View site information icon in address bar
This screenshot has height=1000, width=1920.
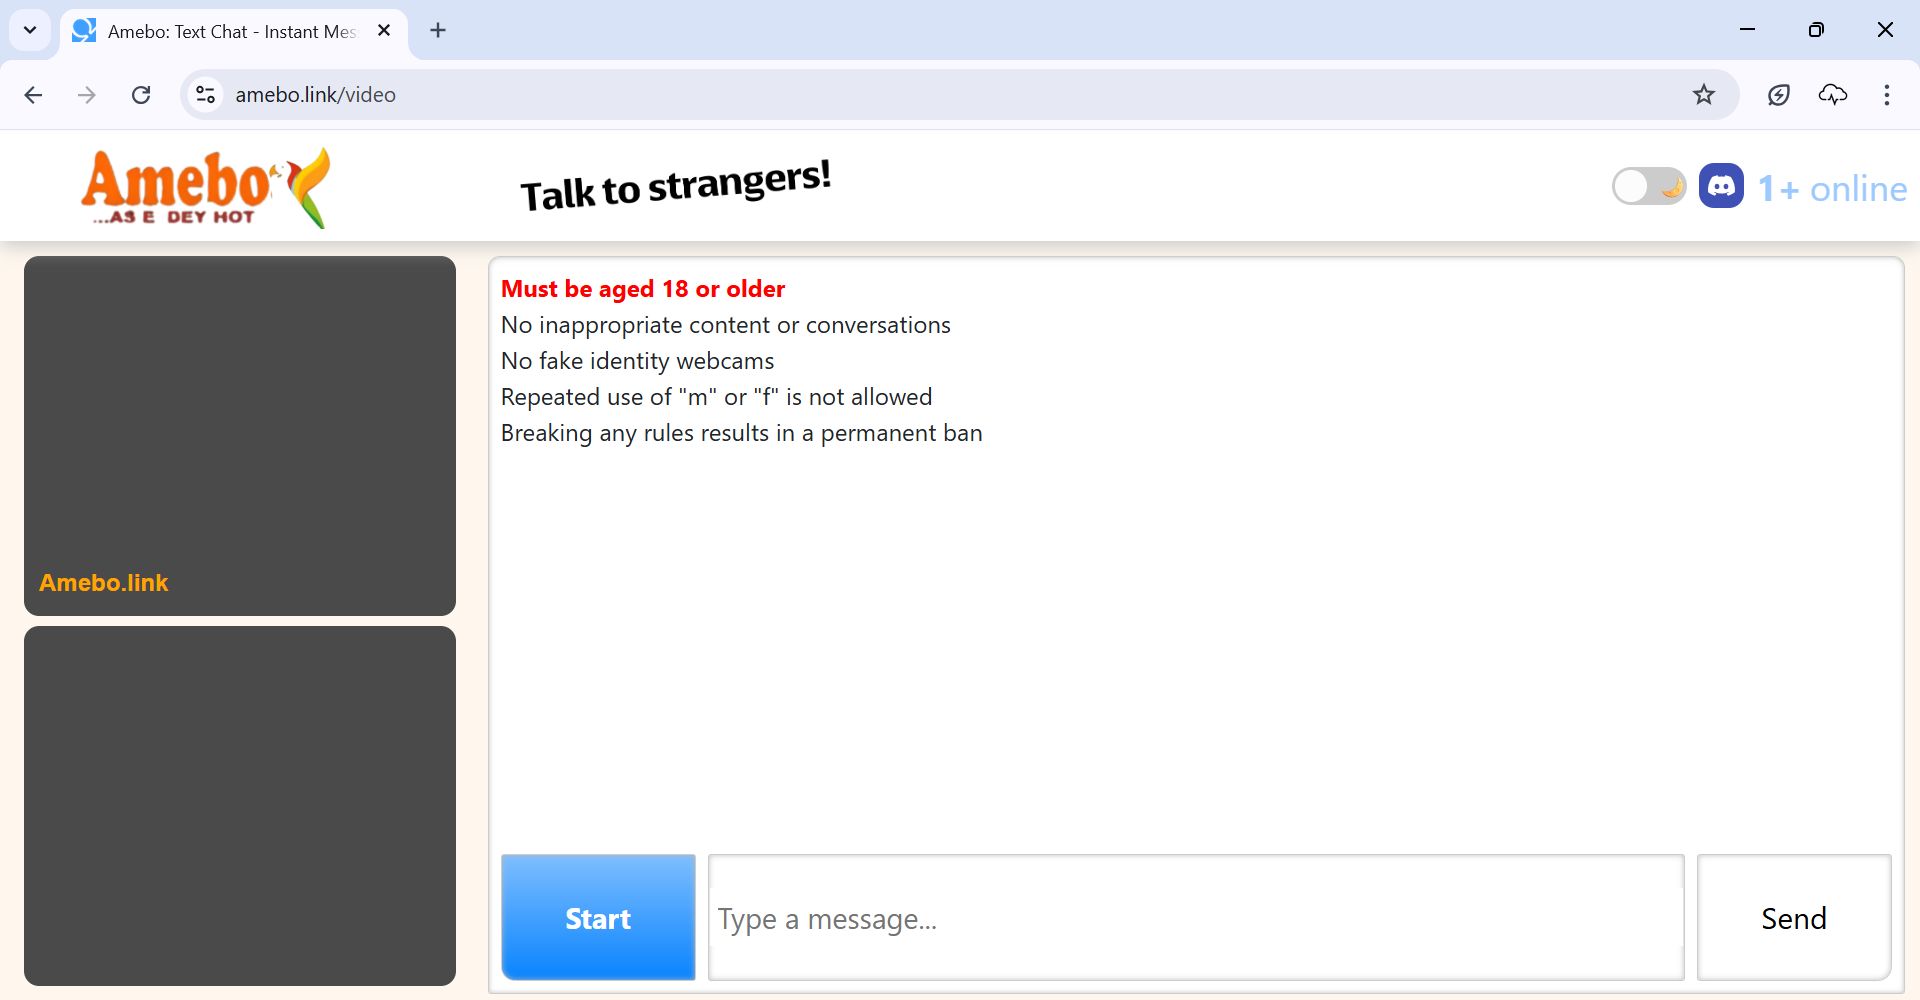pos(205,95)
